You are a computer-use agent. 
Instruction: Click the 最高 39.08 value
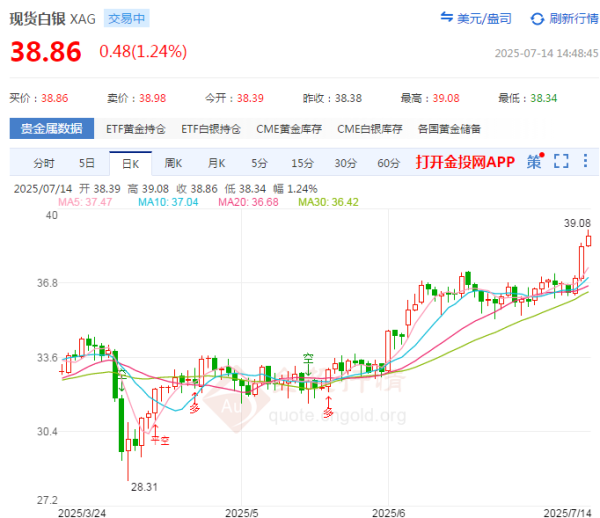coord(446,98)
